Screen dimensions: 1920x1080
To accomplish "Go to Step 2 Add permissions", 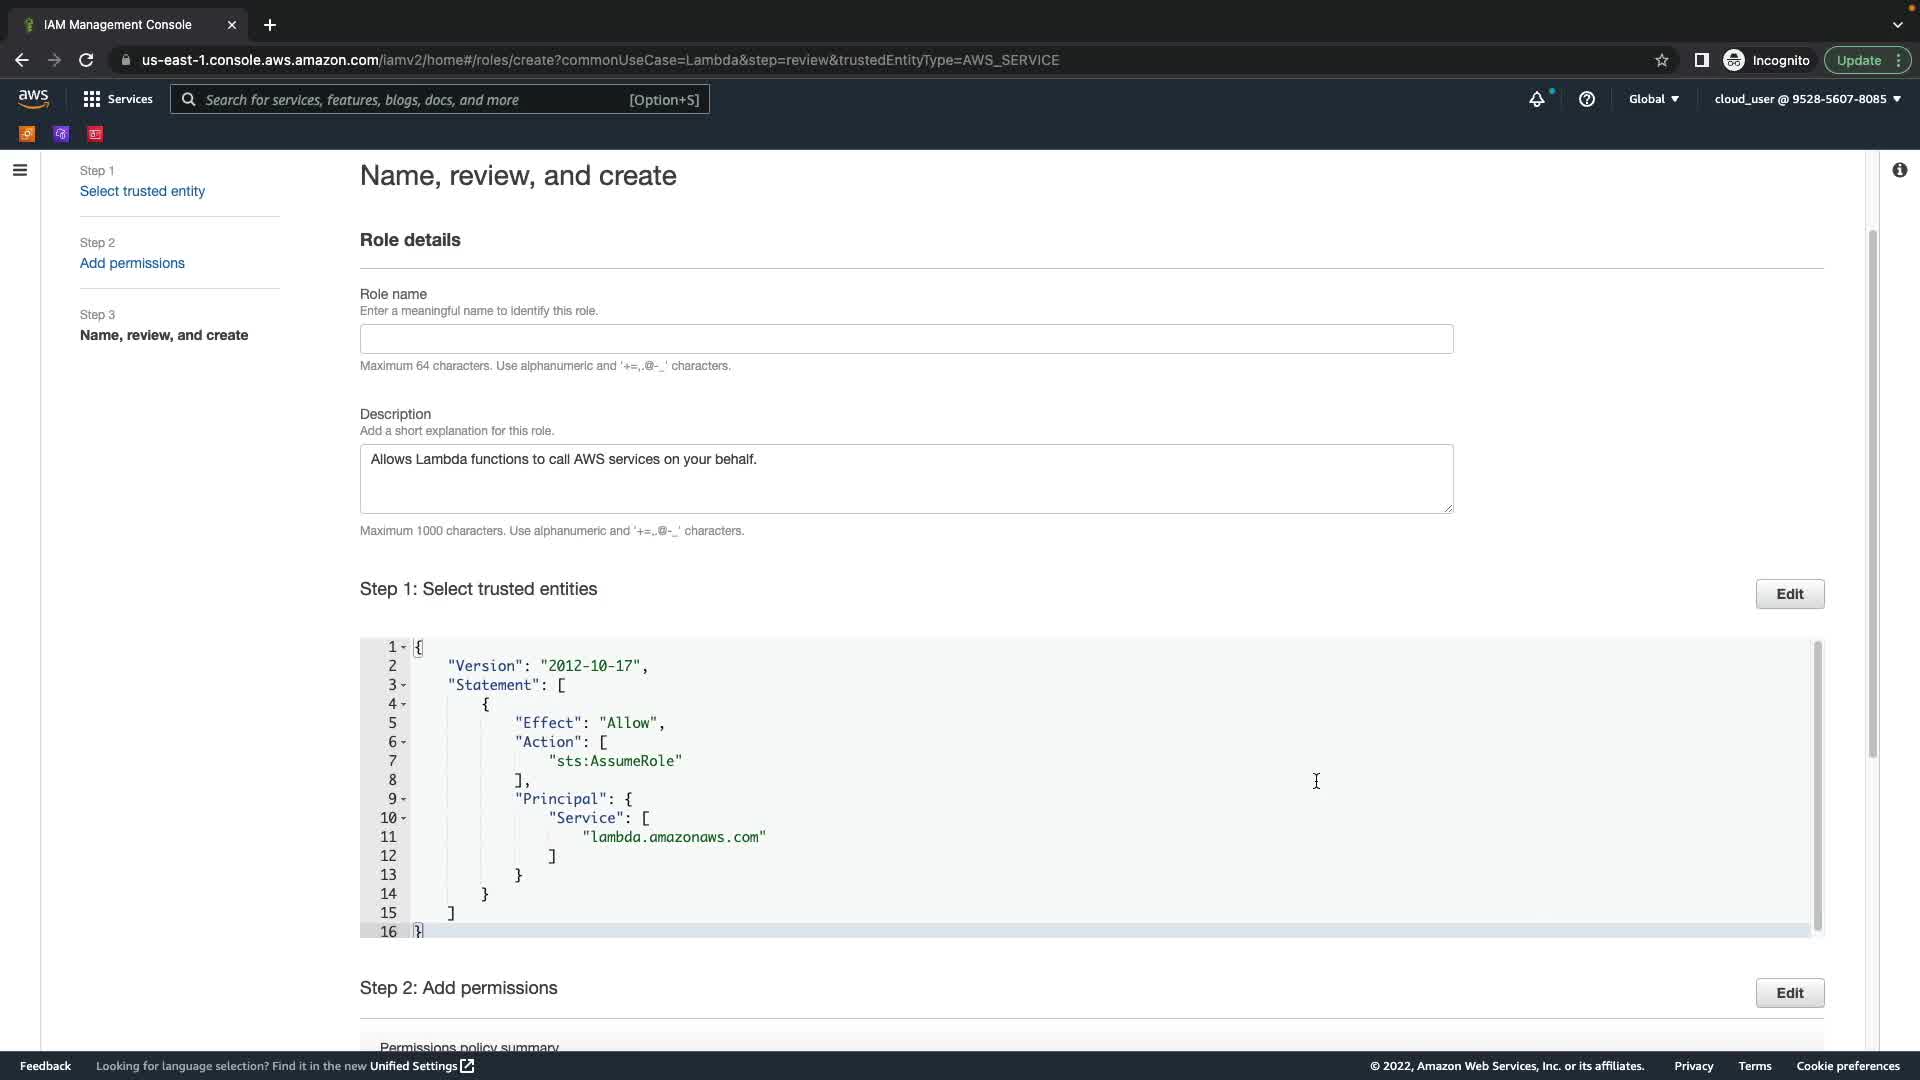I will [x=132, y=263].
